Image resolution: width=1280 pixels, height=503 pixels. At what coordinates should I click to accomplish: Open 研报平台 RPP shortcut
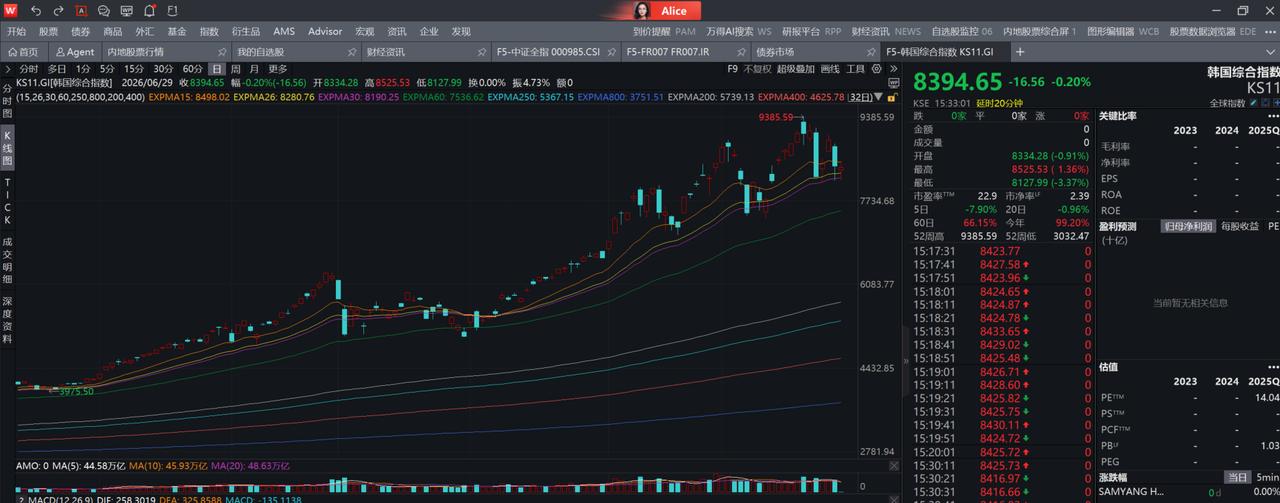click(x=811, y=31)
